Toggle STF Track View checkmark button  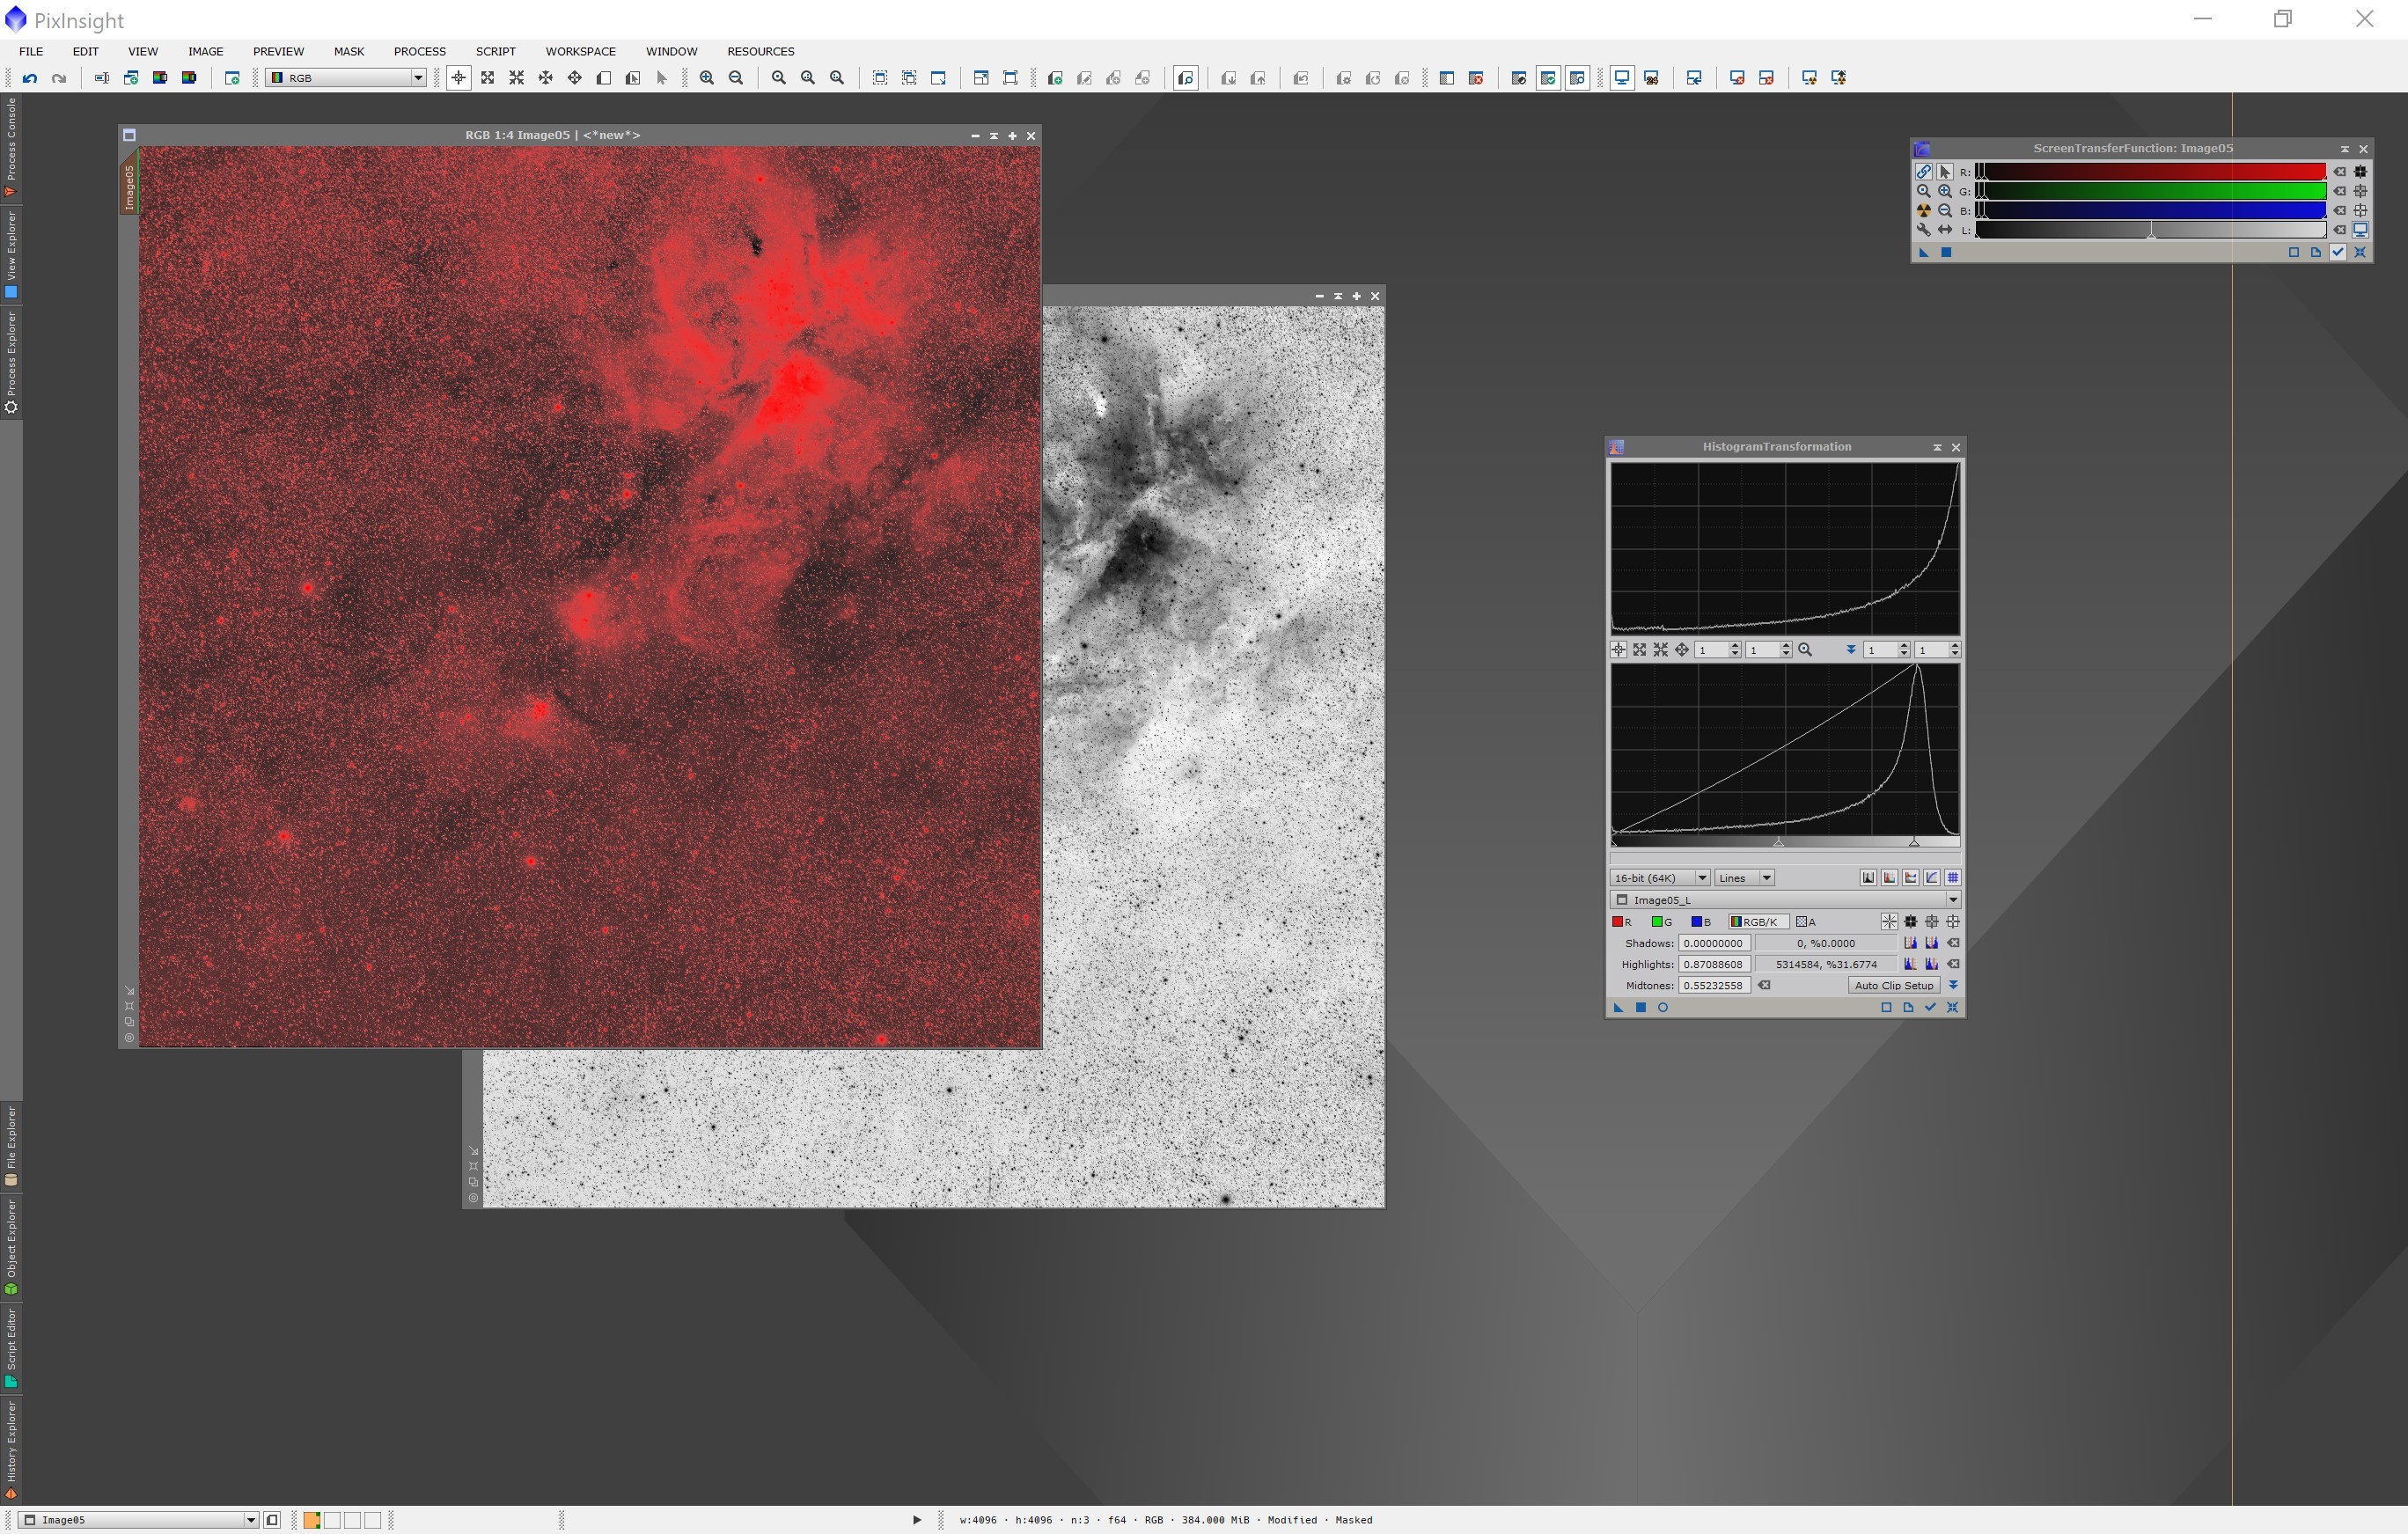tap(2338, 252)
